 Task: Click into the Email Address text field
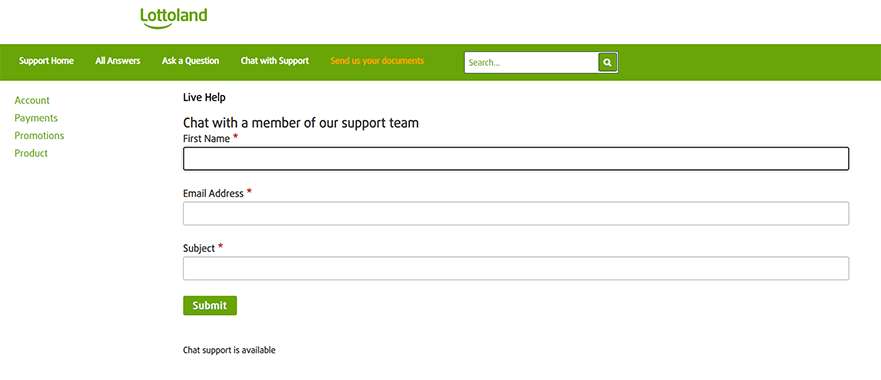(516, 214)
